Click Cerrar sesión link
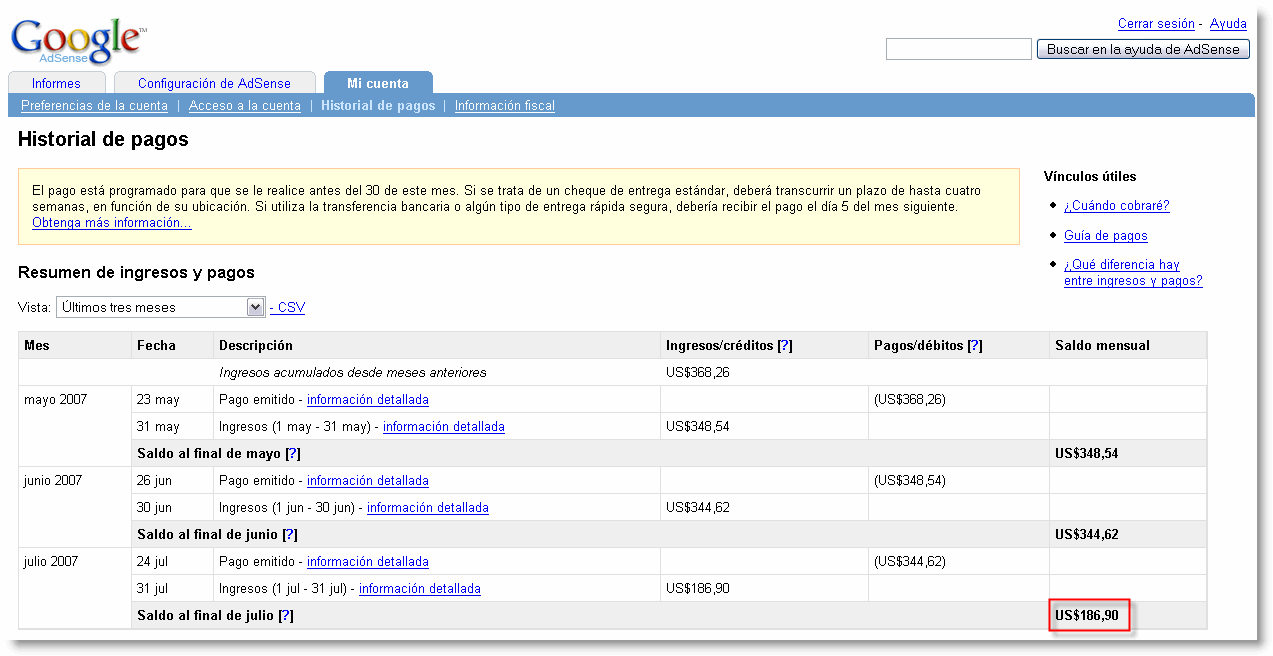The width and height of the screenshot is (1273, 656). tap(1156, 24)
